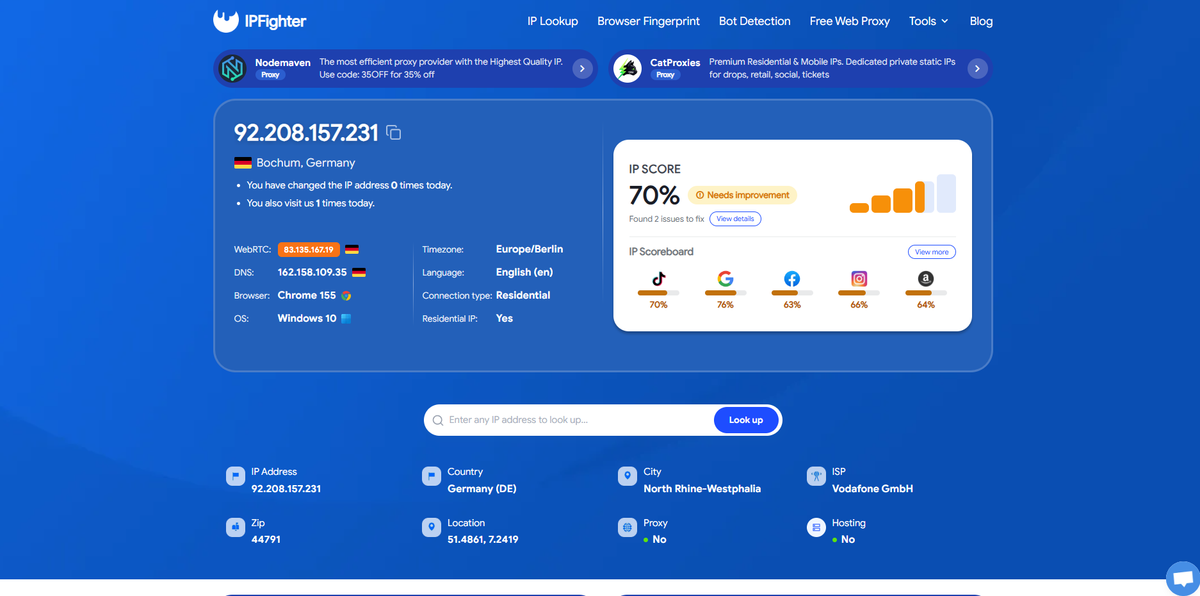The image size is (1200, 596).
Task: Click the Zip value 44791
Action: click(x=266, y=540)
